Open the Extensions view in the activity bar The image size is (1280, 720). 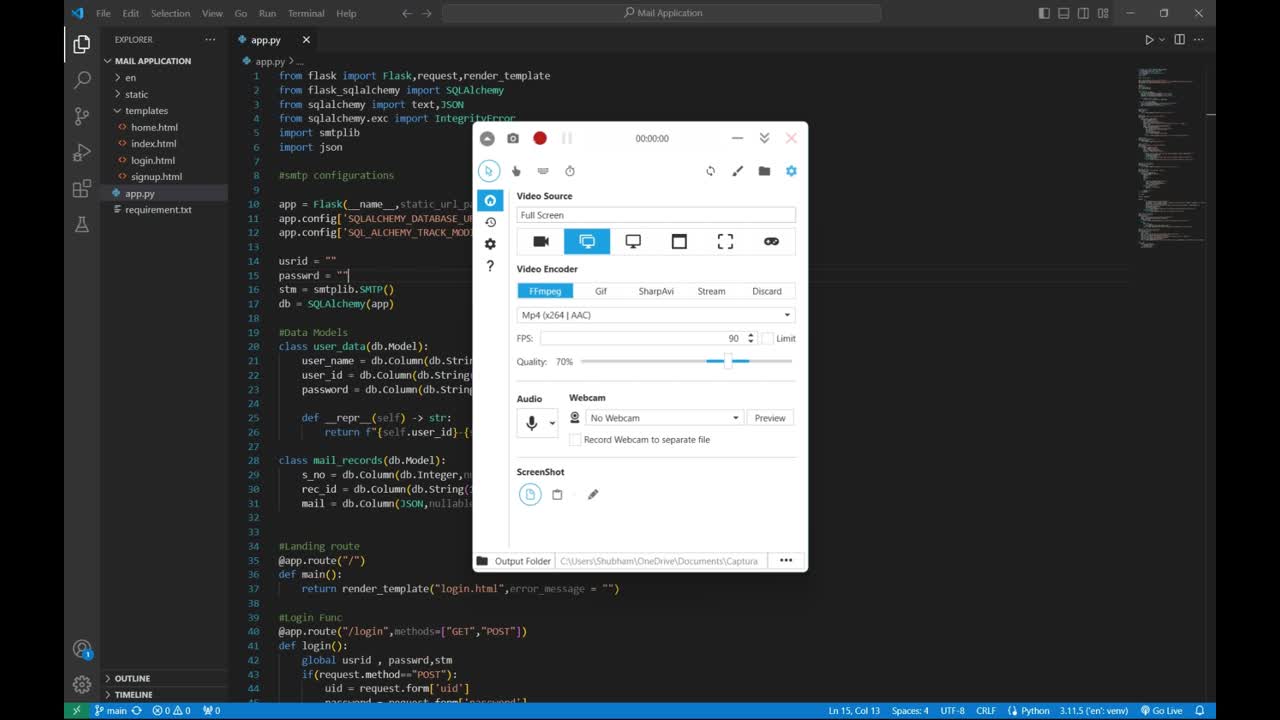click(x=82, y=189)
